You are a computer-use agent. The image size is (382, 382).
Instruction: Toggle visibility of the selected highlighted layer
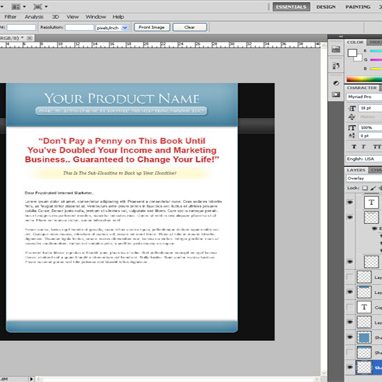tap(350, 367)
